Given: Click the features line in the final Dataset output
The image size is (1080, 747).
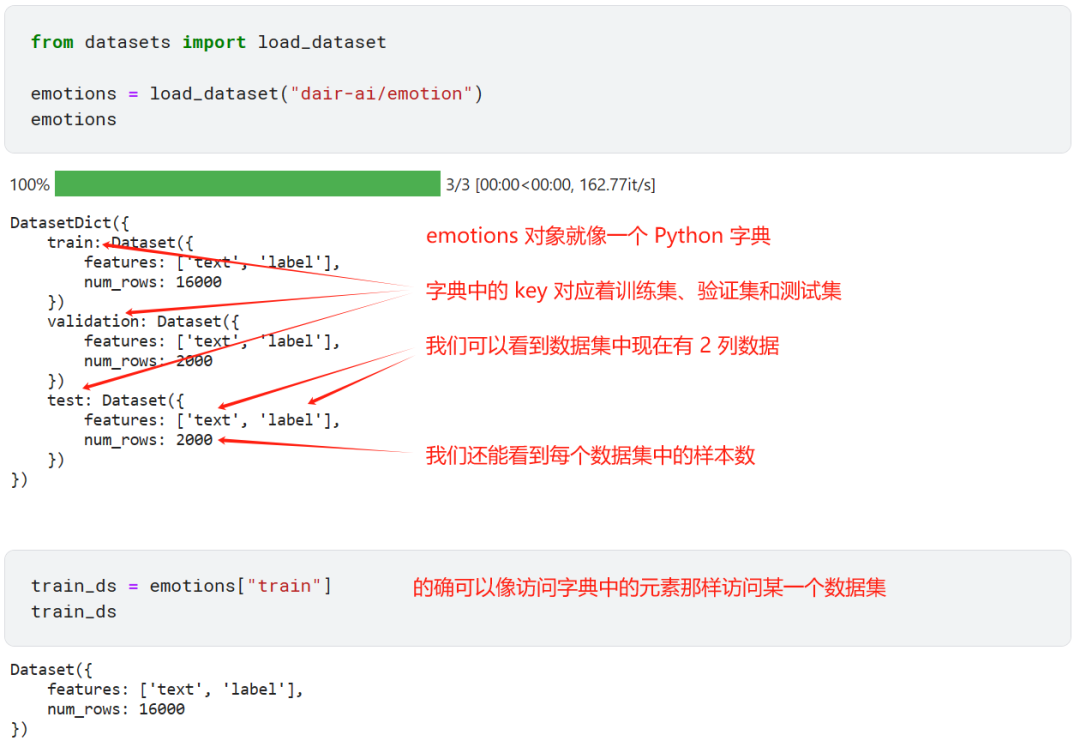Looking at the screenshot, I should tap(175, 689).
